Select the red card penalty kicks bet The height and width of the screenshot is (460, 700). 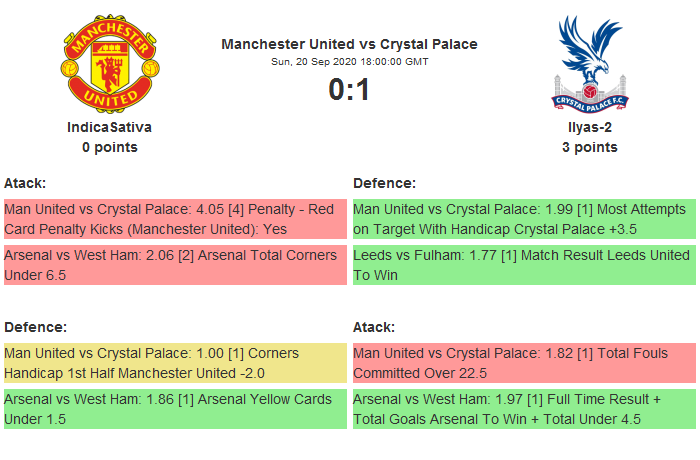click(x=175, y=220)
